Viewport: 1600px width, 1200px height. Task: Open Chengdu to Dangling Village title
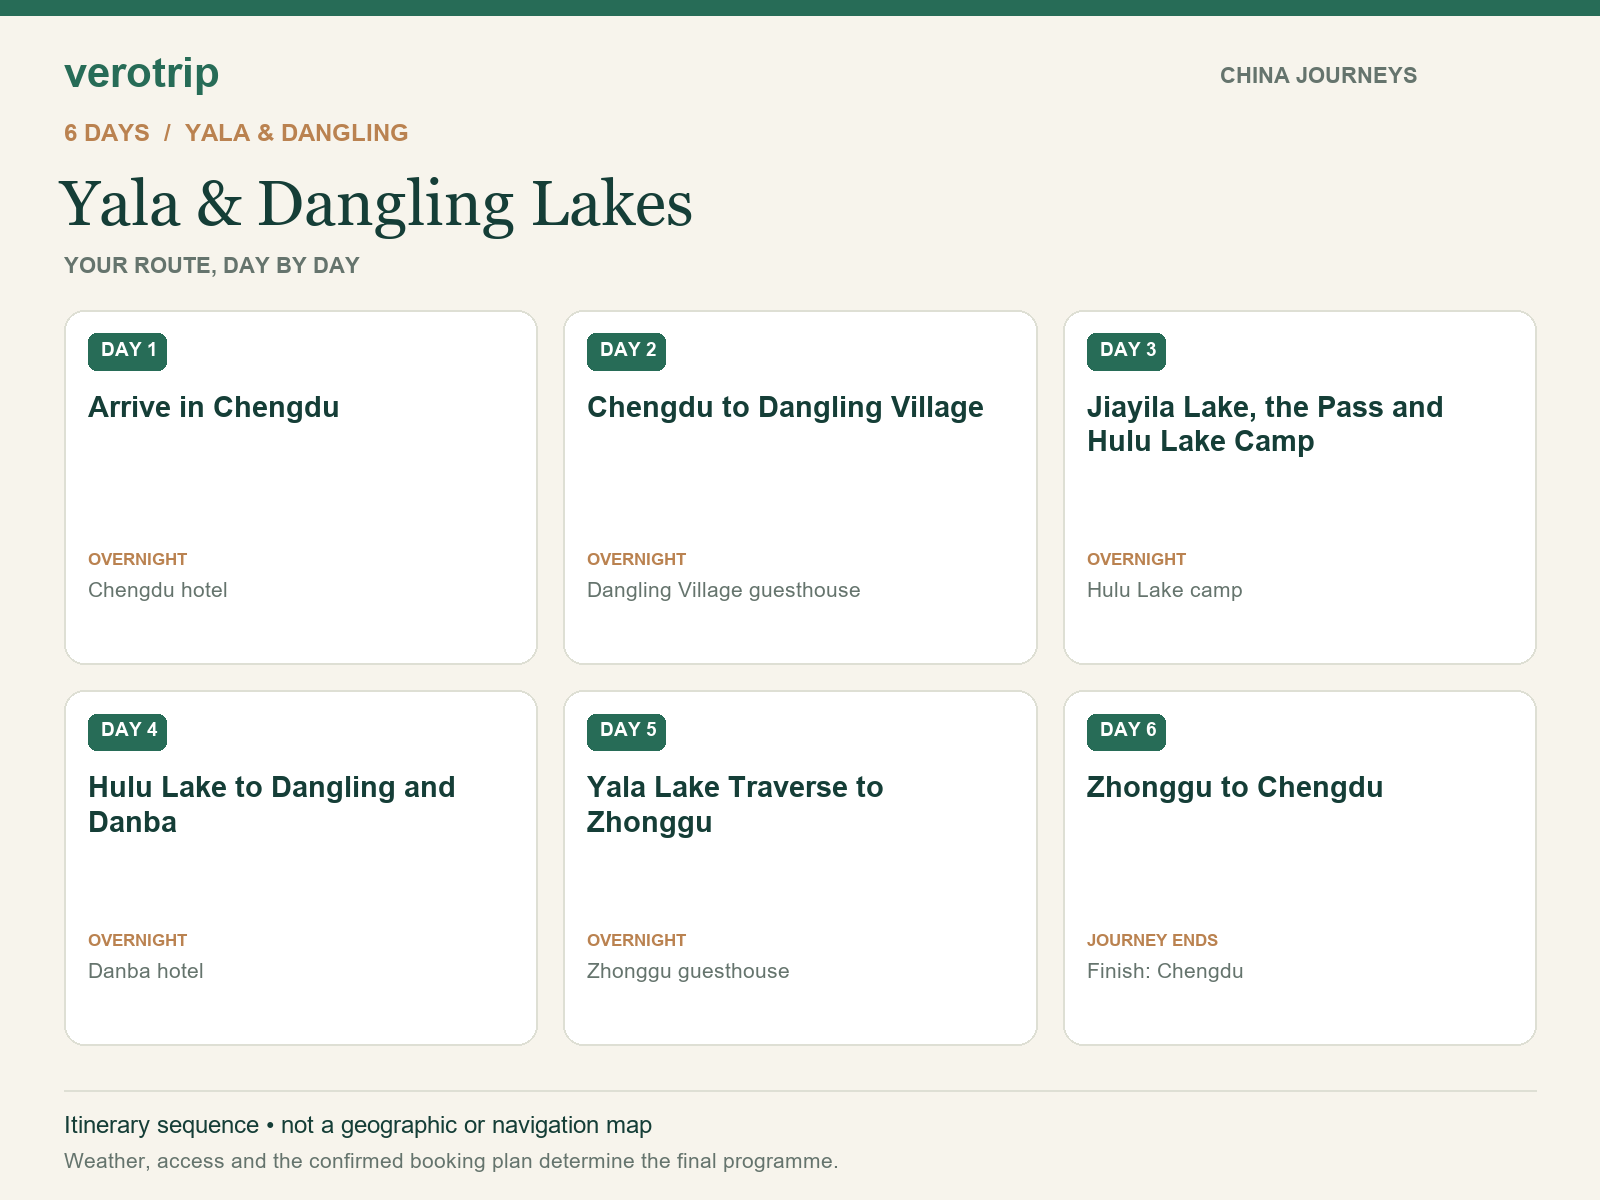click(x=785, y=408)
